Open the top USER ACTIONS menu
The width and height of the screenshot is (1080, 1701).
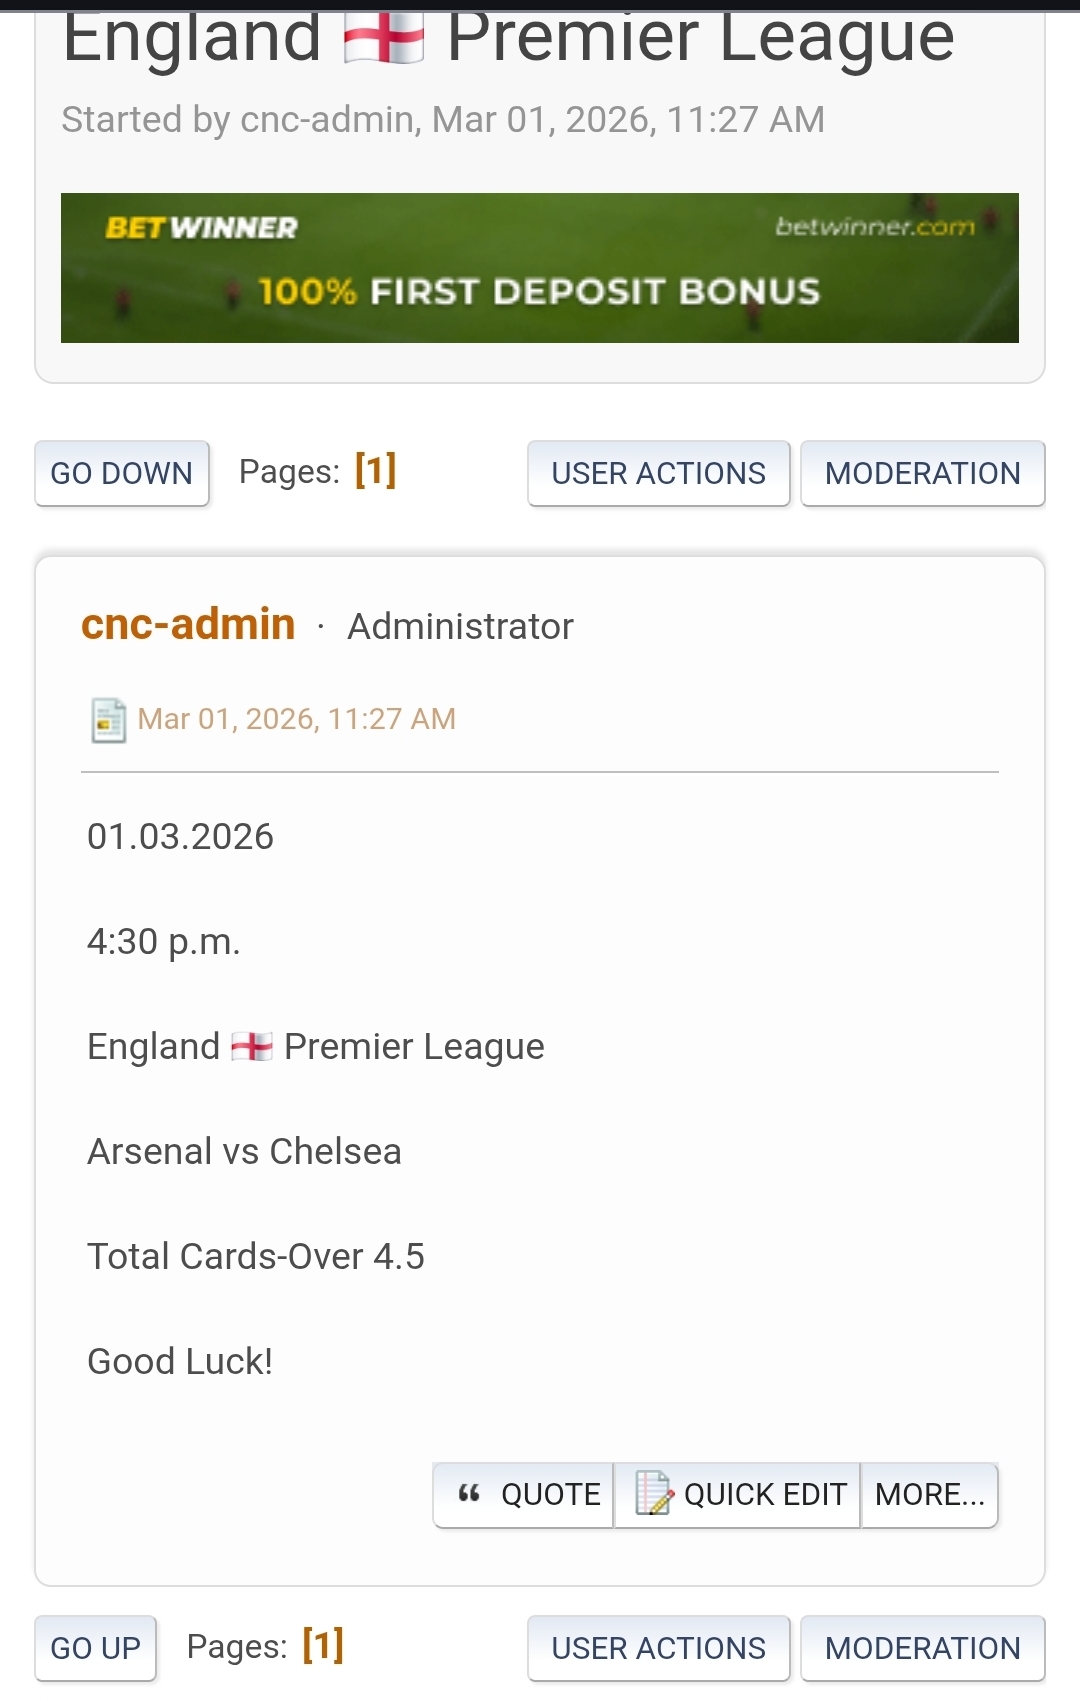pyautogui.click(x=658, y=473)
